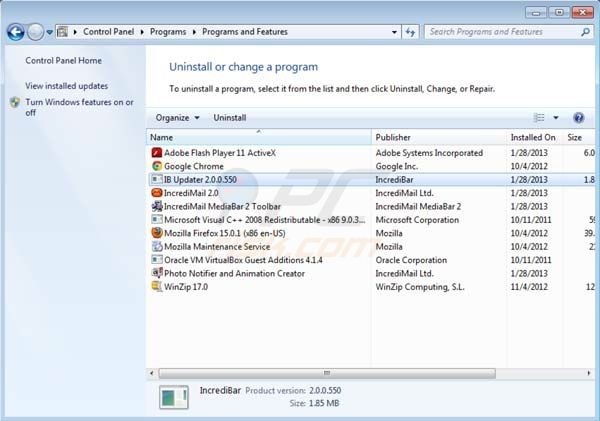Image resolution: width=600 pixels, height=421 pixels.
Task: Select Mozilla Firefox 15.0.1 entry name
Action: point(225,233)
